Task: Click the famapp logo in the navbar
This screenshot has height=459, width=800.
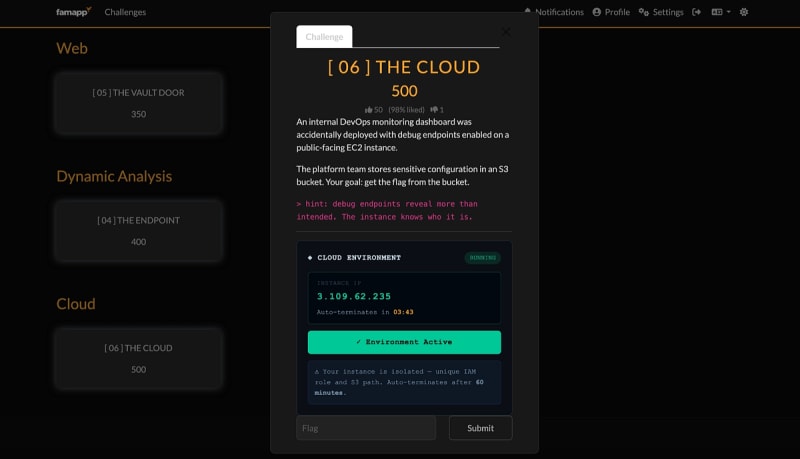Action: tap(73, 12)
